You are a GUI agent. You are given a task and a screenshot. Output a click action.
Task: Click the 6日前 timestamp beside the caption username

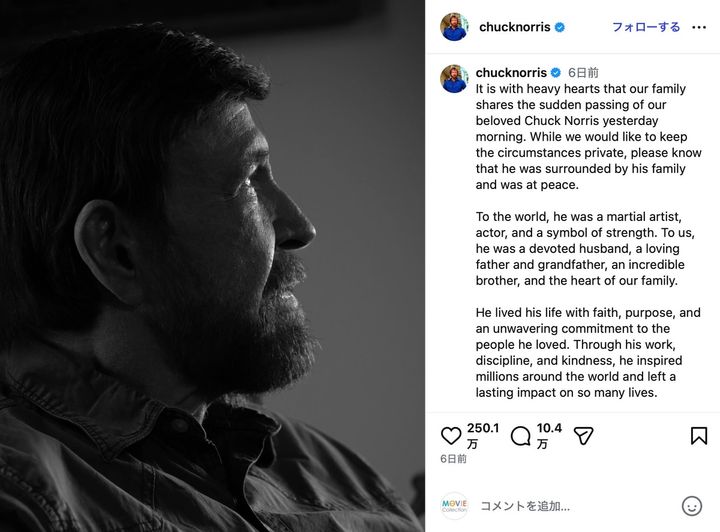(x=583, y=73)
